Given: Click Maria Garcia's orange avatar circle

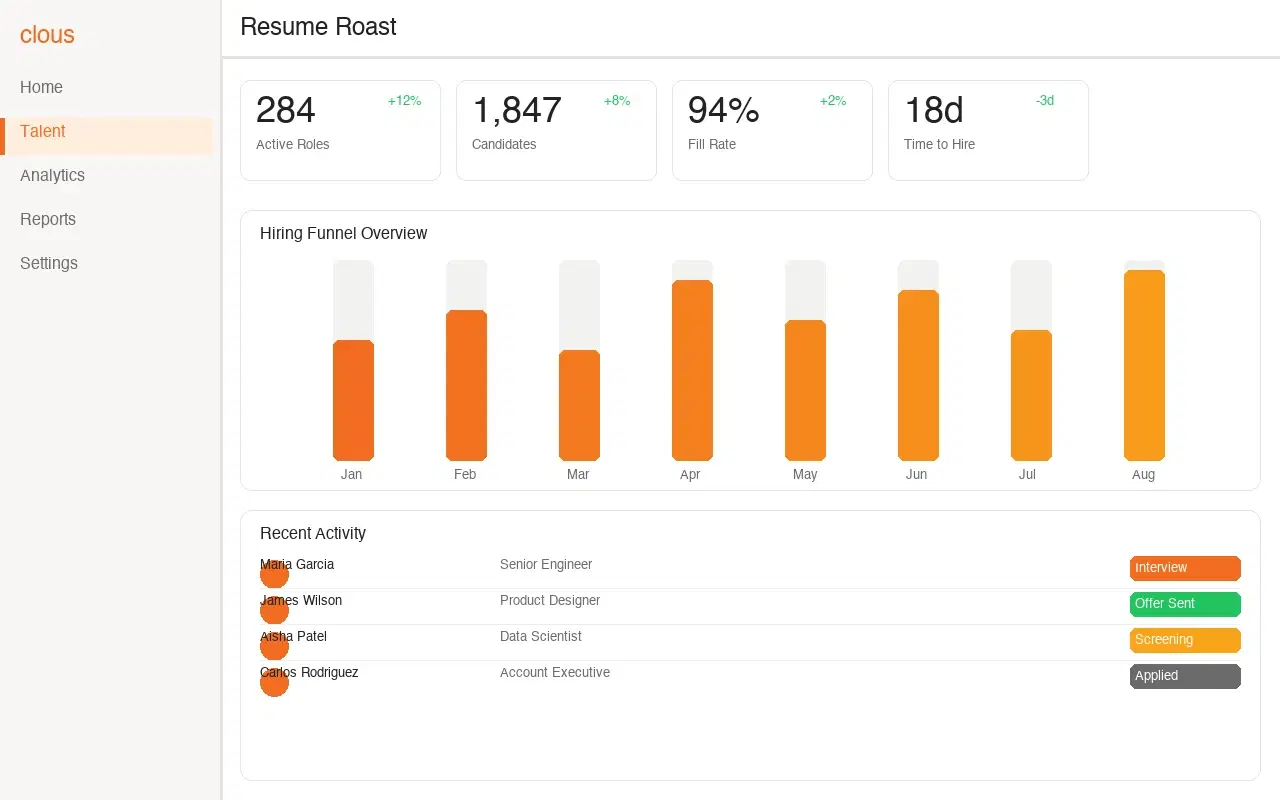Looking at the screenshot, I should (274, 575).
